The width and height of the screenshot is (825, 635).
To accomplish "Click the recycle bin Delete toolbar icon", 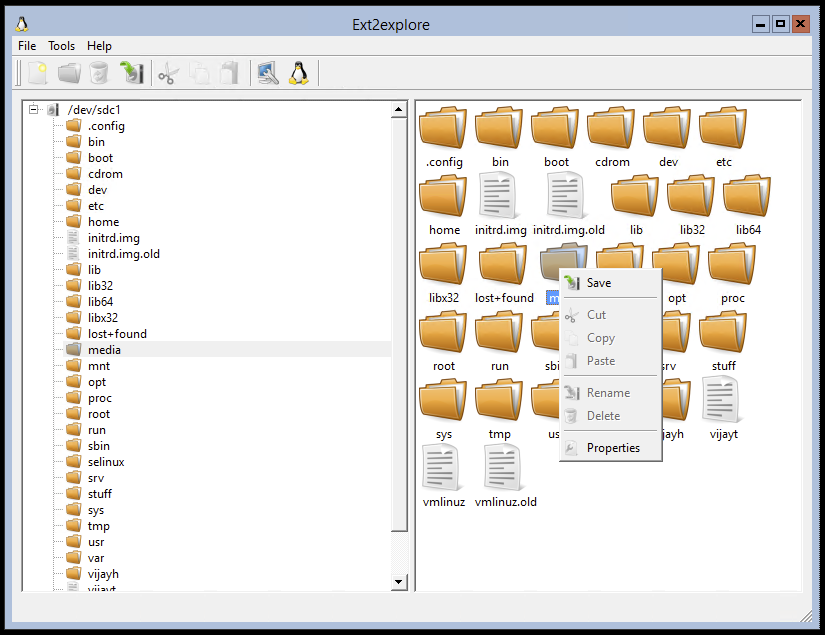I will 98,73.
